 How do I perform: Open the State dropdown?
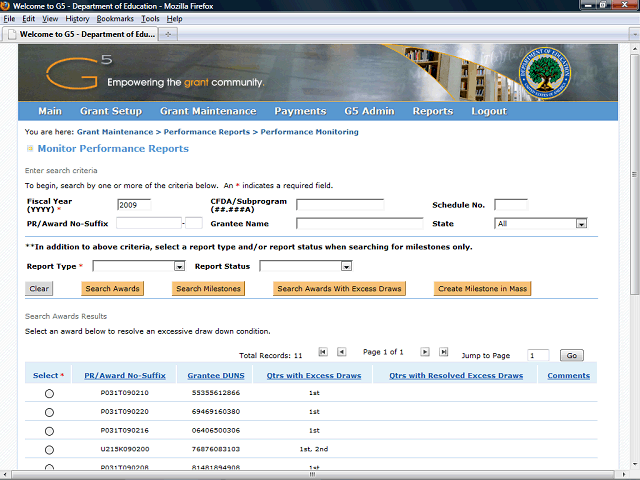[x=581, y=224]
